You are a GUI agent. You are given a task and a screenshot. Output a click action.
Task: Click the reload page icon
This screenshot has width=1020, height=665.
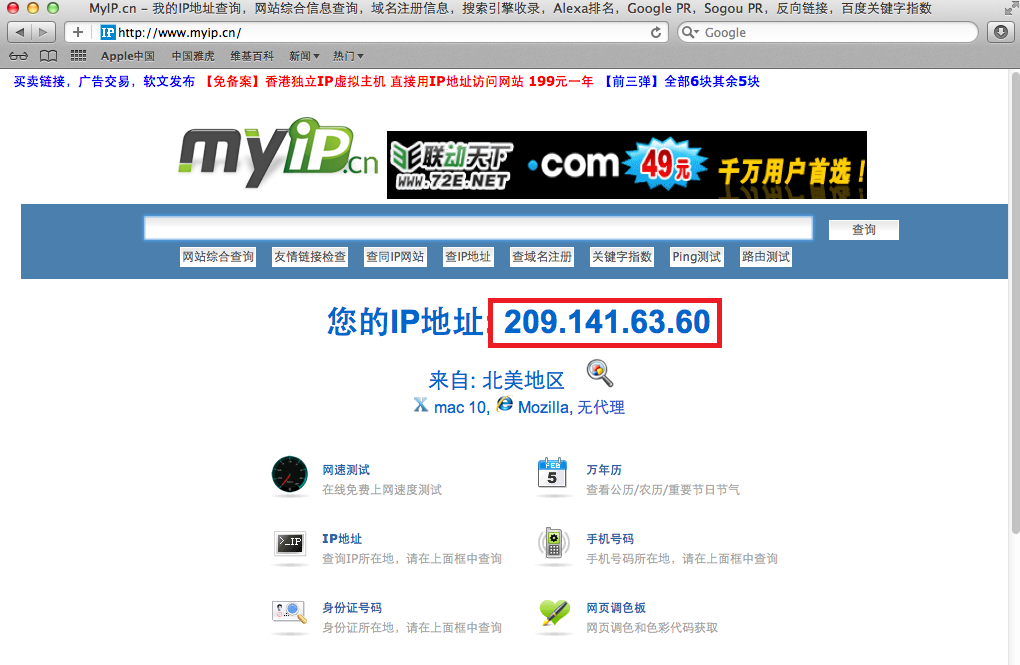click(x=656, y=32)
